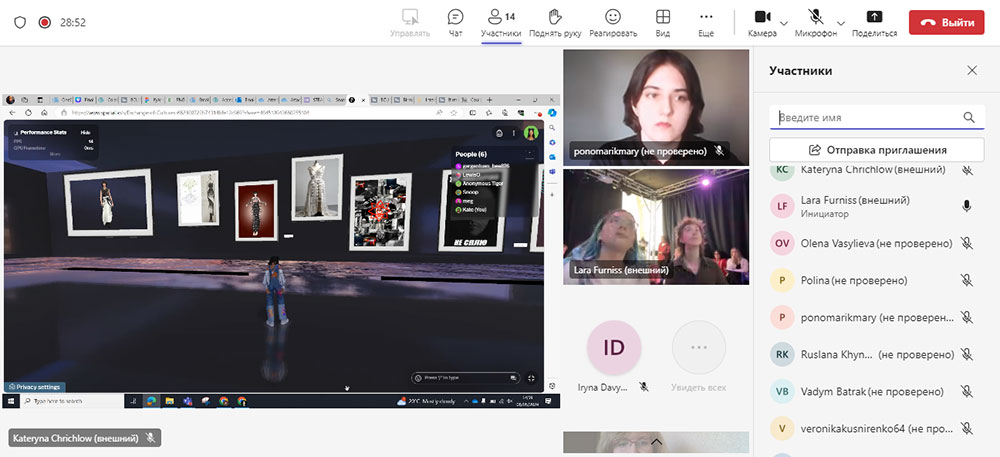
Task: Toggle the Микрофон (microphone) mute
Action: point(816,17)
